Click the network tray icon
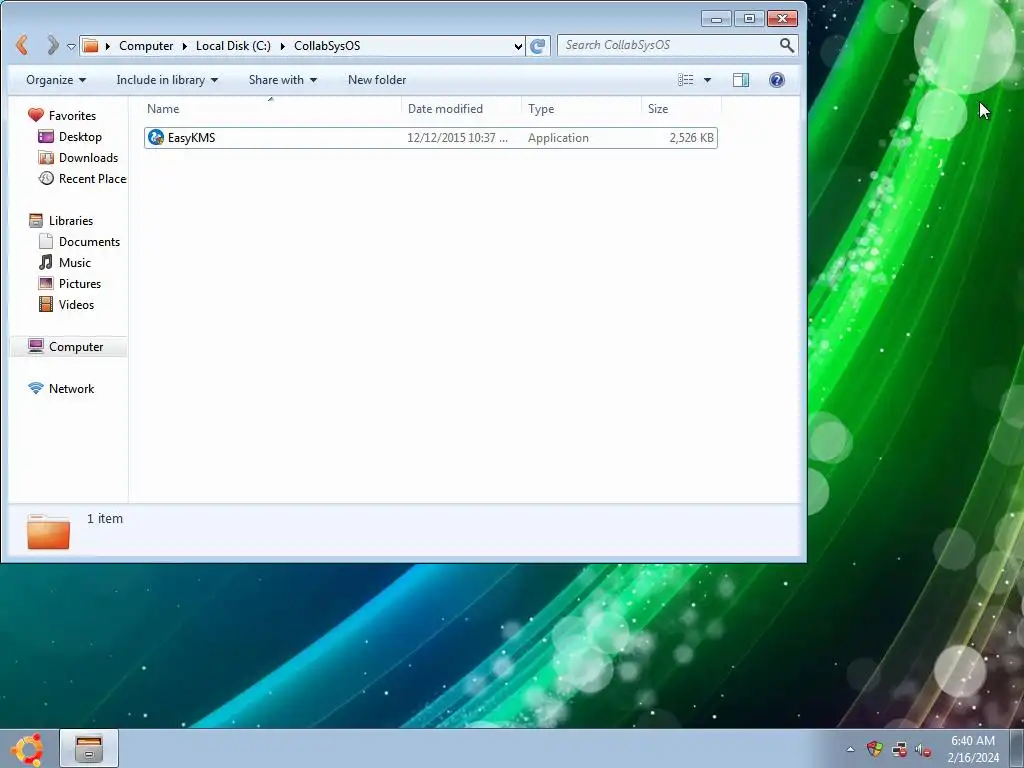Image resolution: width=1024 pixels, height=768 pixels. pos(899,749)
